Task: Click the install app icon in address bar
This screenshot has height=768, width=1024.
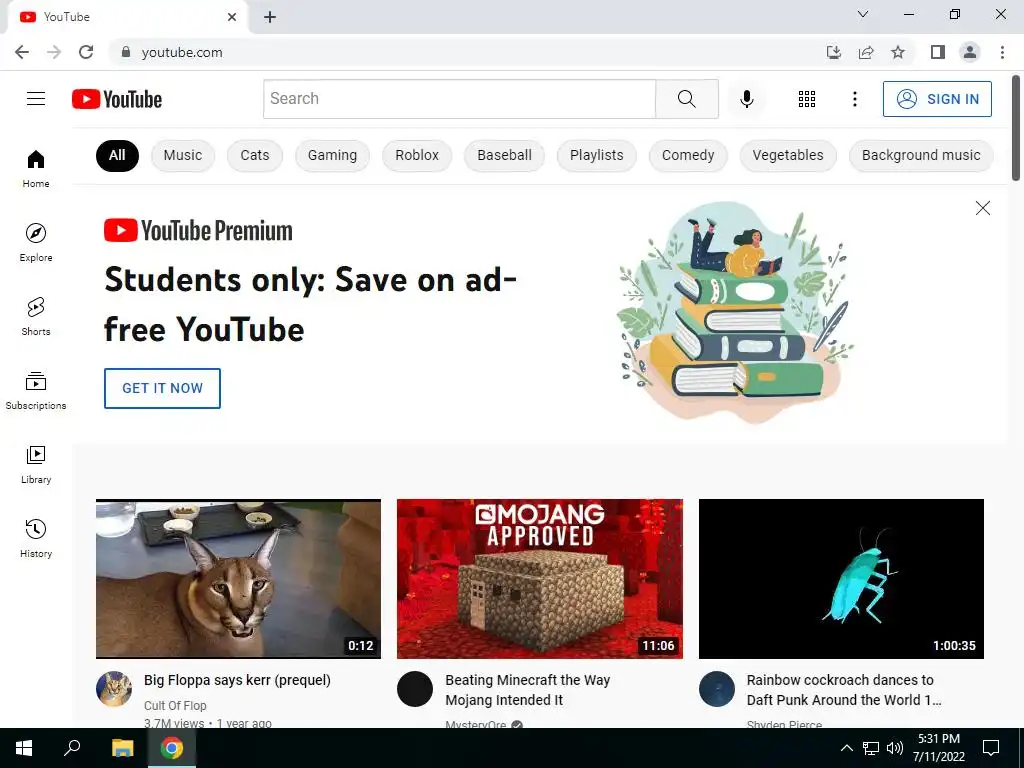Action: coord(833,52)
